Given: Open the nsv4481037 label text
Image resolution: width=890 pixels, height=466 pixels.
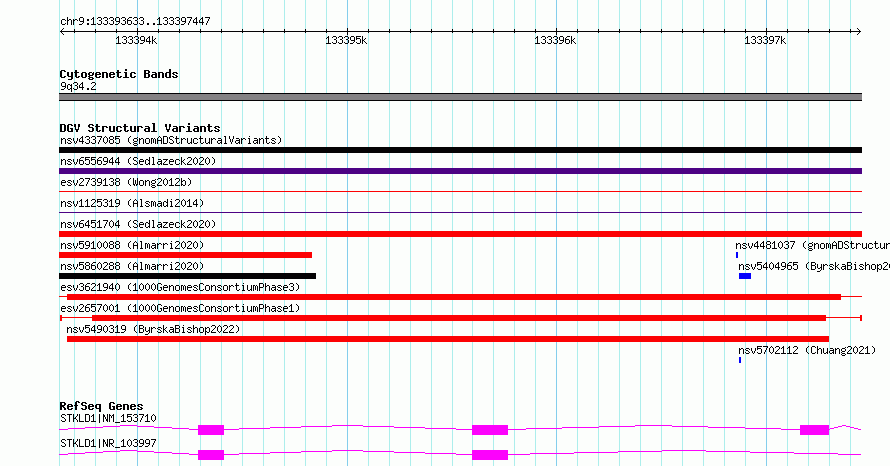Looking at the screenshot, I should point(812,245).
